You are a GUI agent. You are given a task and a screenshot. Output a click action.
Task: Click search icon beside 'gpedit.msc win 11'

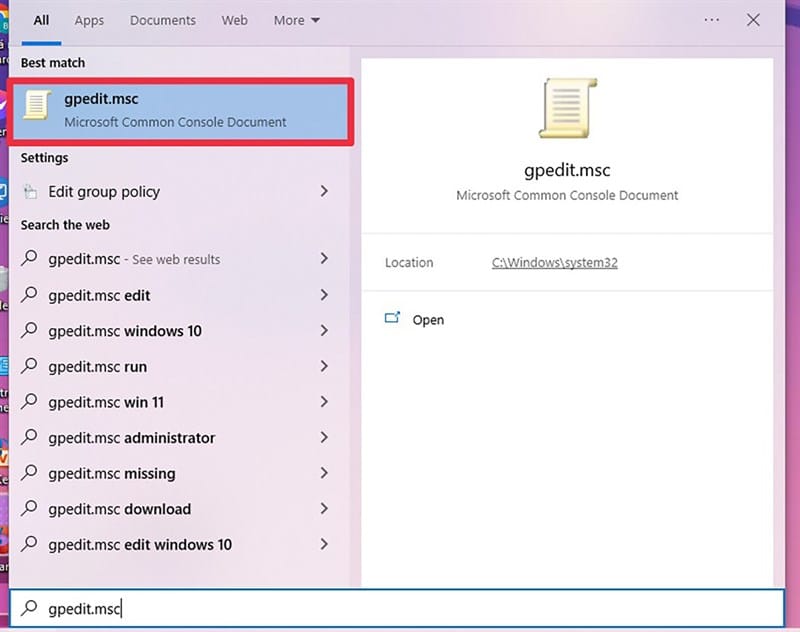click(x=30, y=401)
